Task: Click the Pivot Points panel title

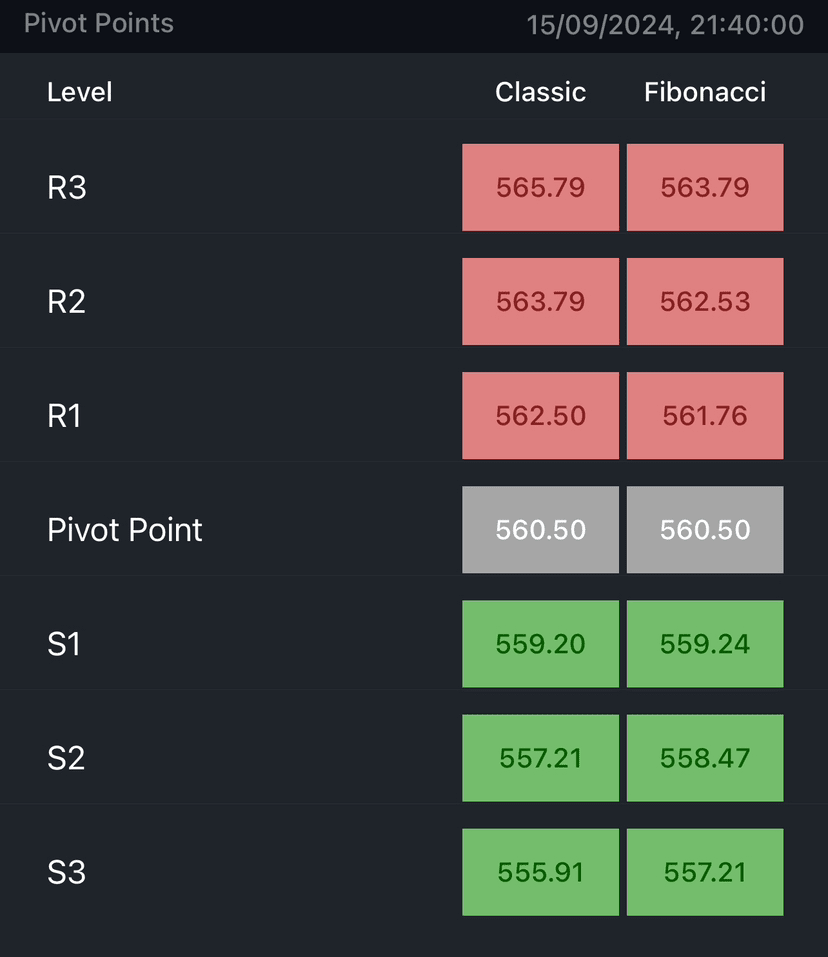Action: 98,23
